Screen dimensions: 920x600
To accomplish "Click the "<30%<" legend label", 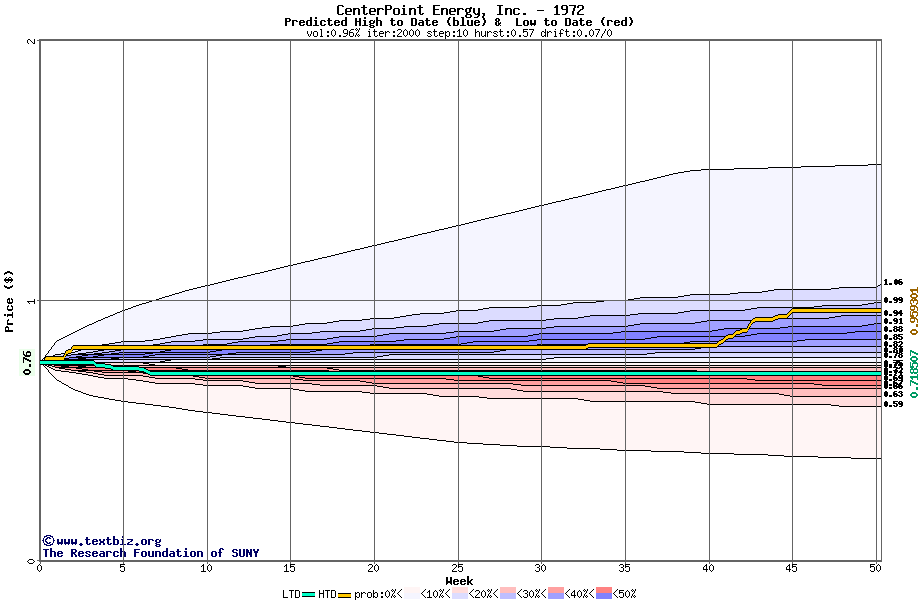I will click(532, 594).
